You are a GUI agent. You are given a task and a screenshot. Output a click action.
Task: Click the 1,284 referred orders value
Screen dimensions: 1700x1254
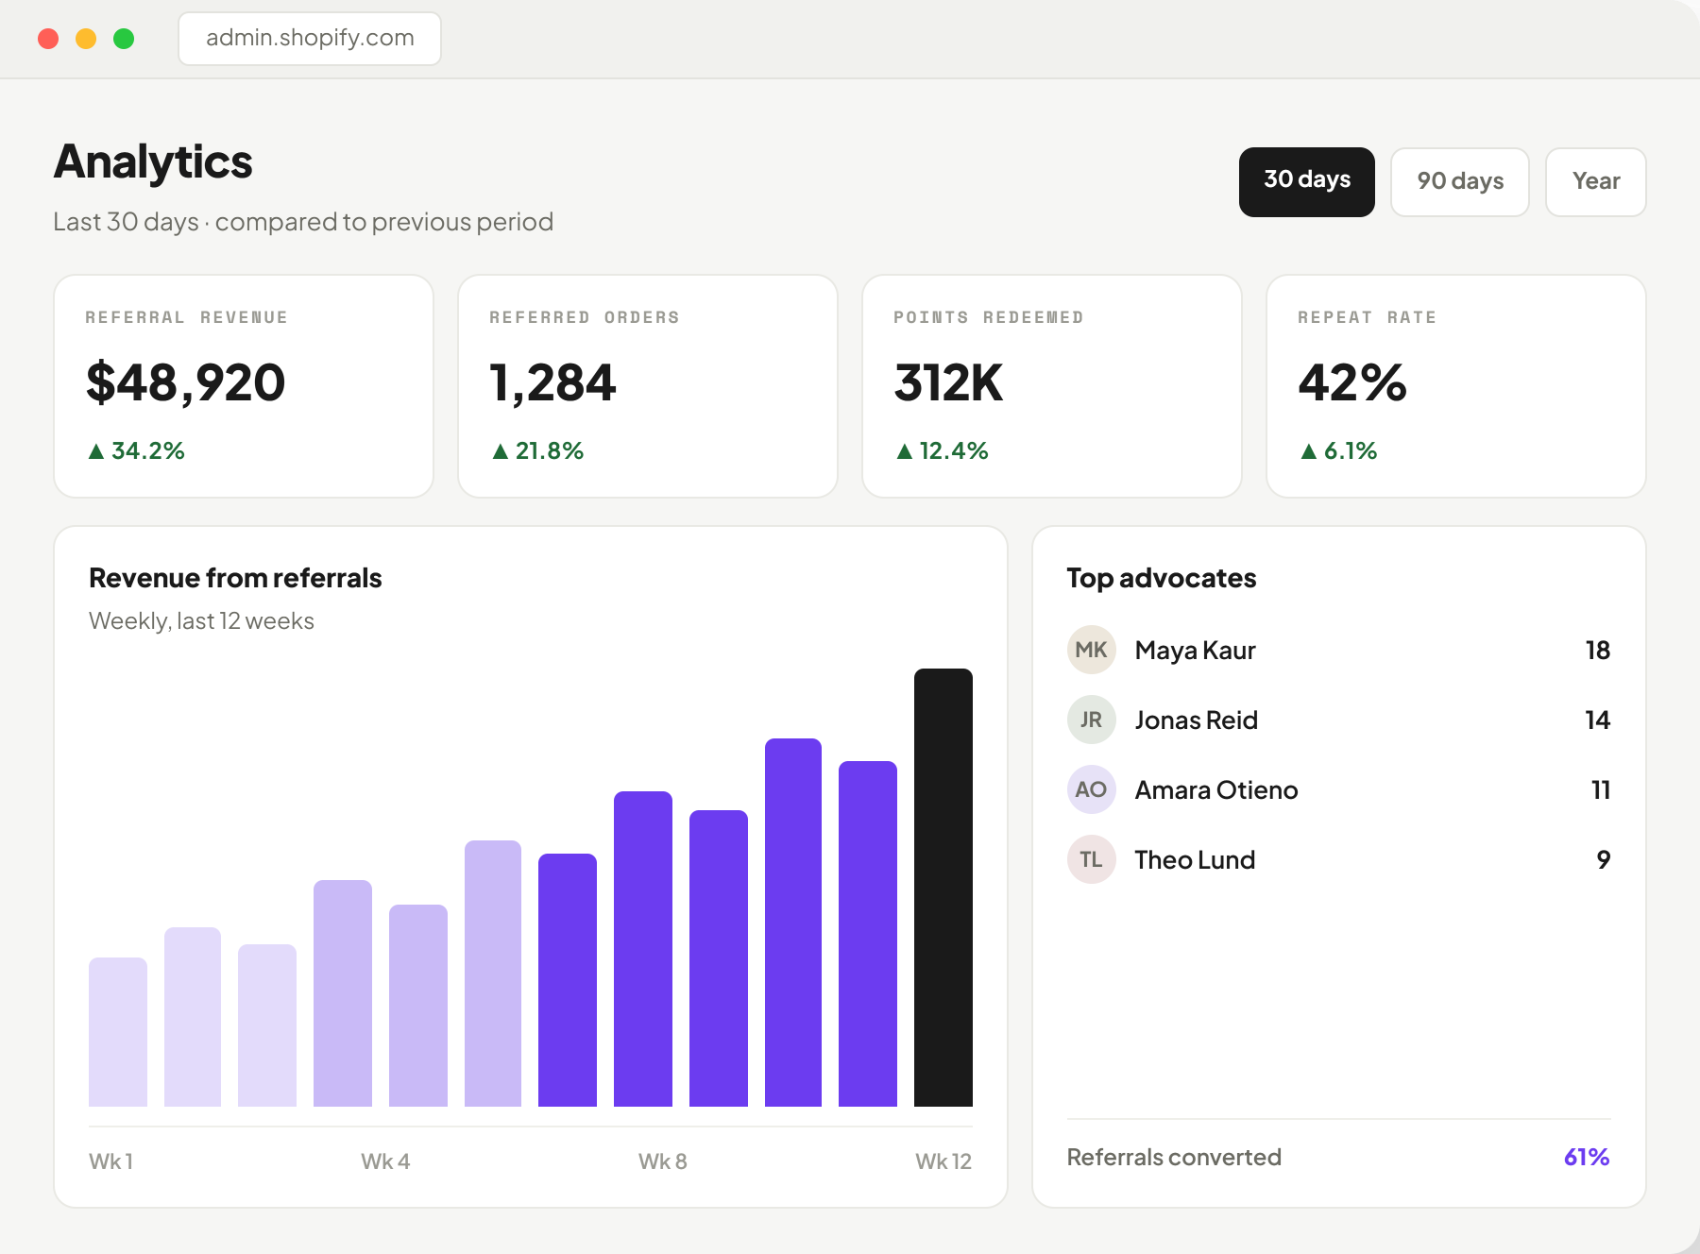click(x=552, y=383)
